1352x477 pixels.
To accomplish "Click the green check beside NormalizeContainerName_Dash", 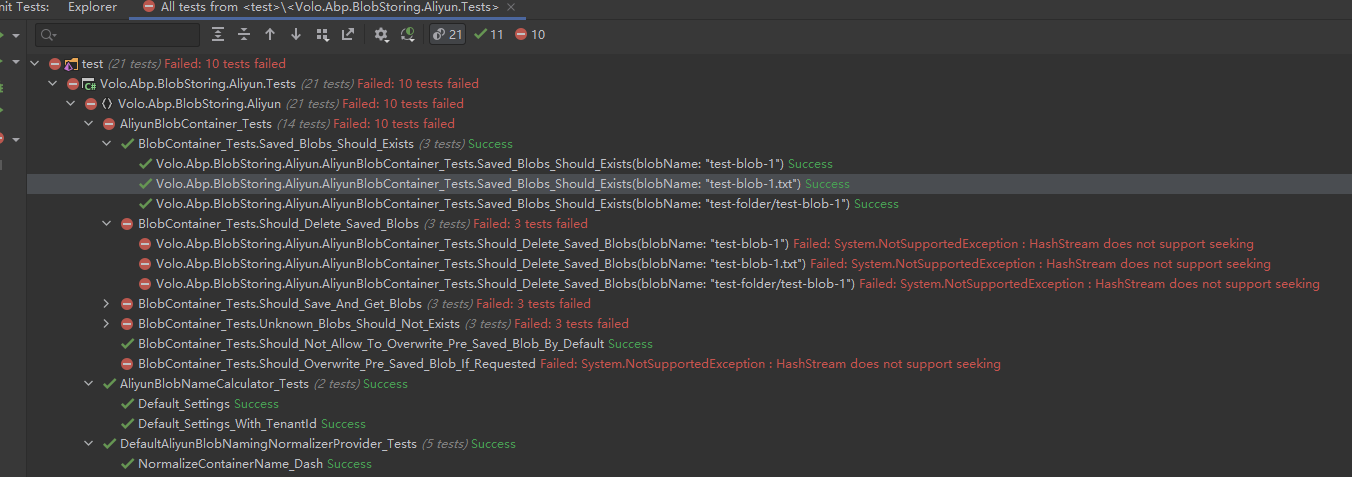I will click(127, 464).
